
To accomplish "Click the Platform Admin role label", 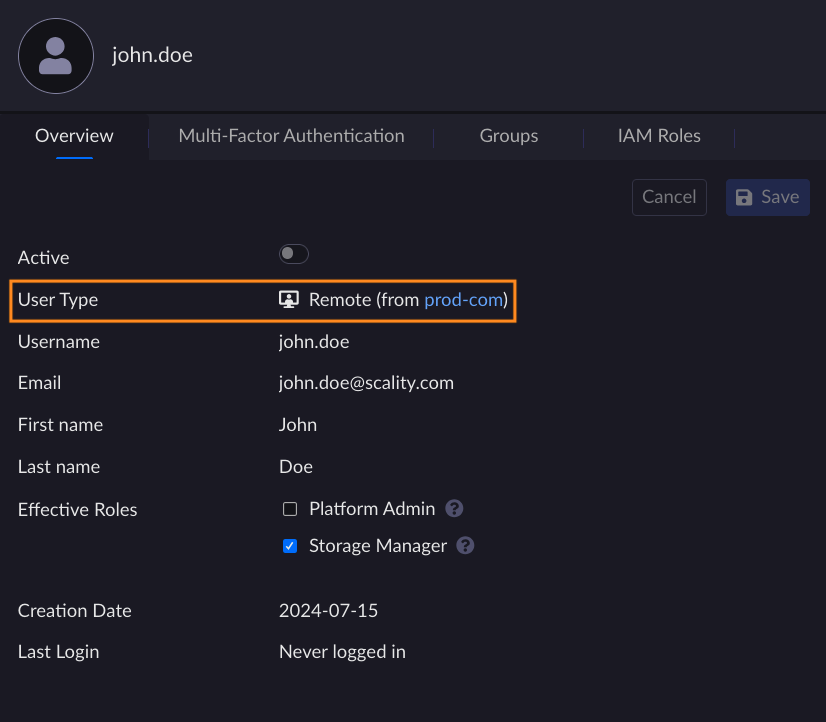I will point(372,509).
